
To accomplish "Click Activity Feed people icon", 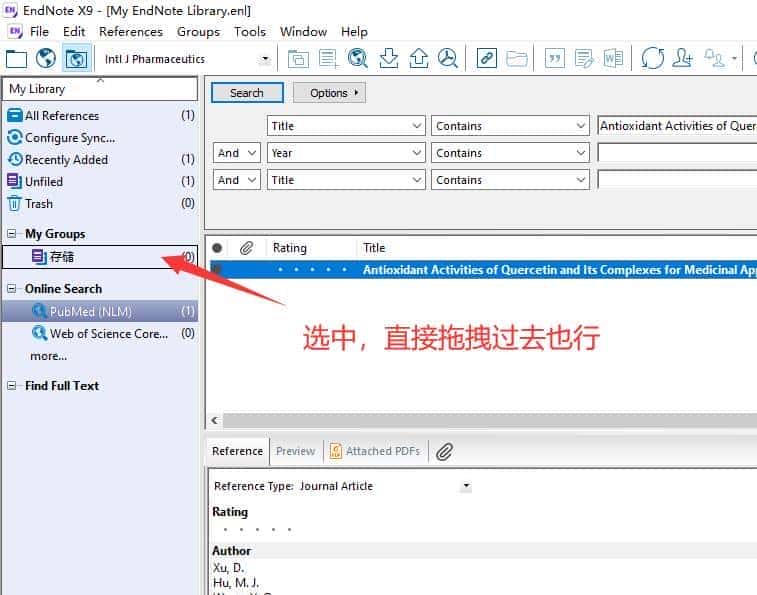I will coord(715,59).
